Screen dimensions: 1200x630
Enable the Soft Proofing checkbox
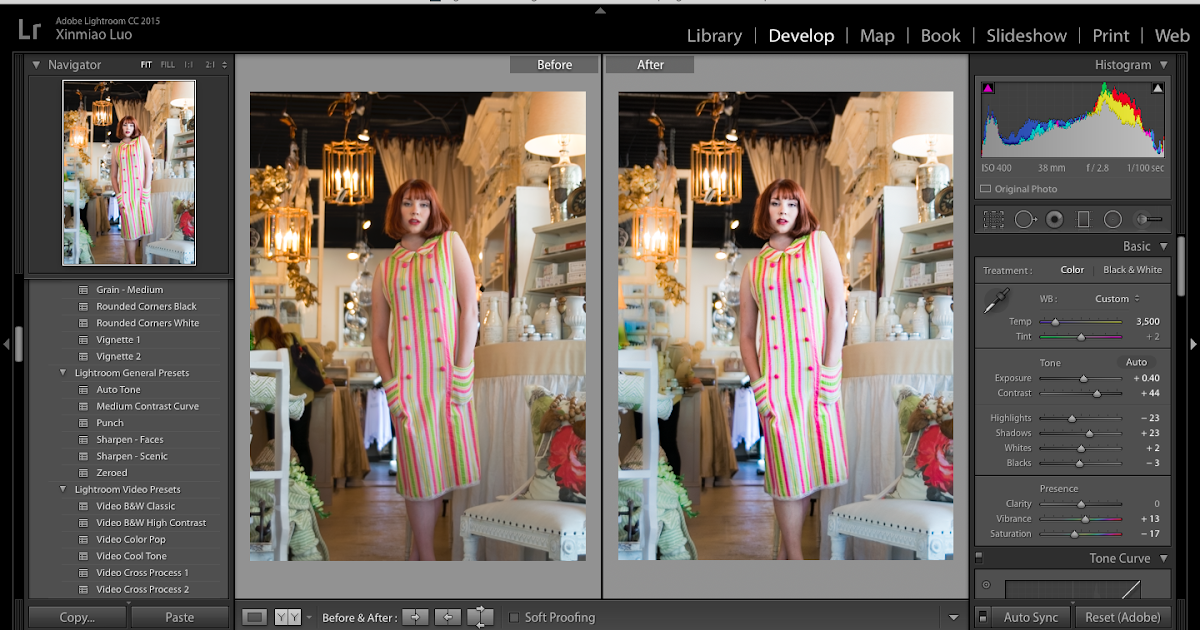point(514,618)
